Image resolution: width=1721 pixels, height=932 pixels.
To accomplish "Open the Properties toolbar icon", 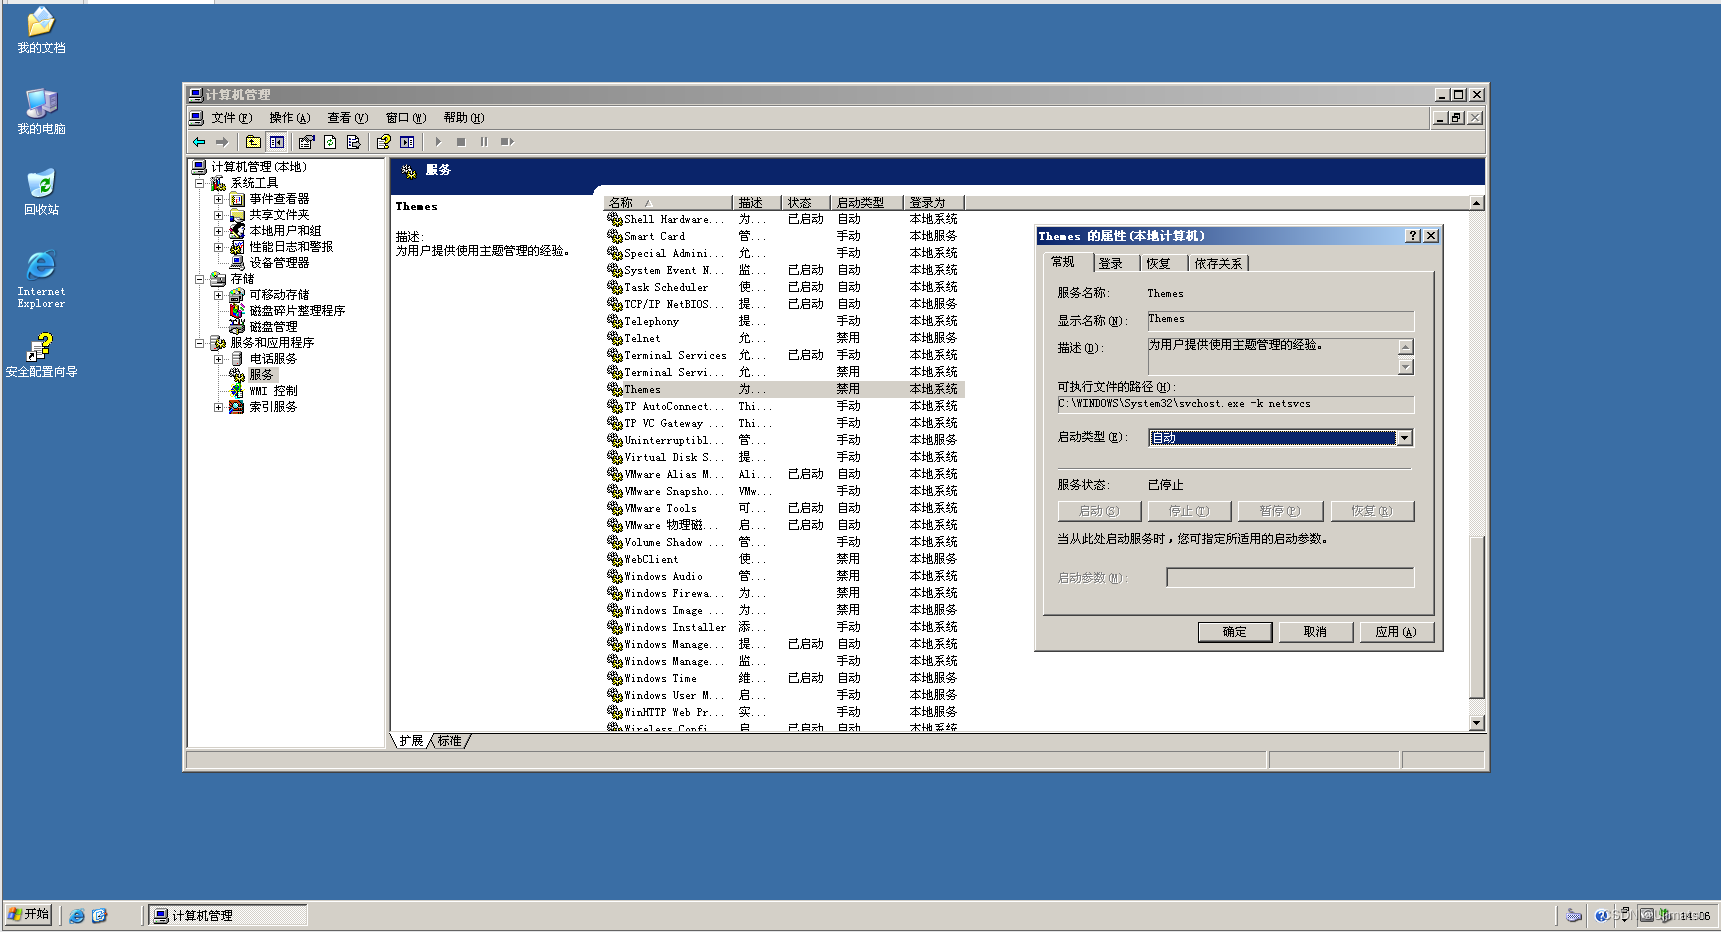I will point(306,142).
